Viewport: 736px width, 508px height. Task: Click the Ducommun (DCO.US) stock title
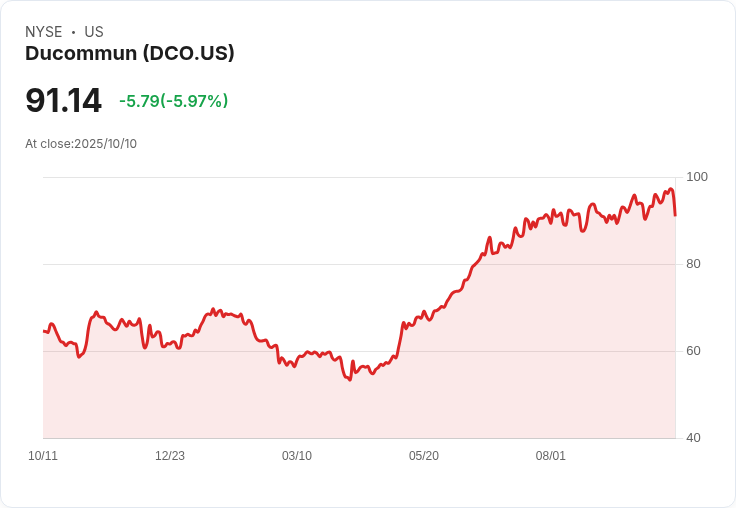coord(130,54)
